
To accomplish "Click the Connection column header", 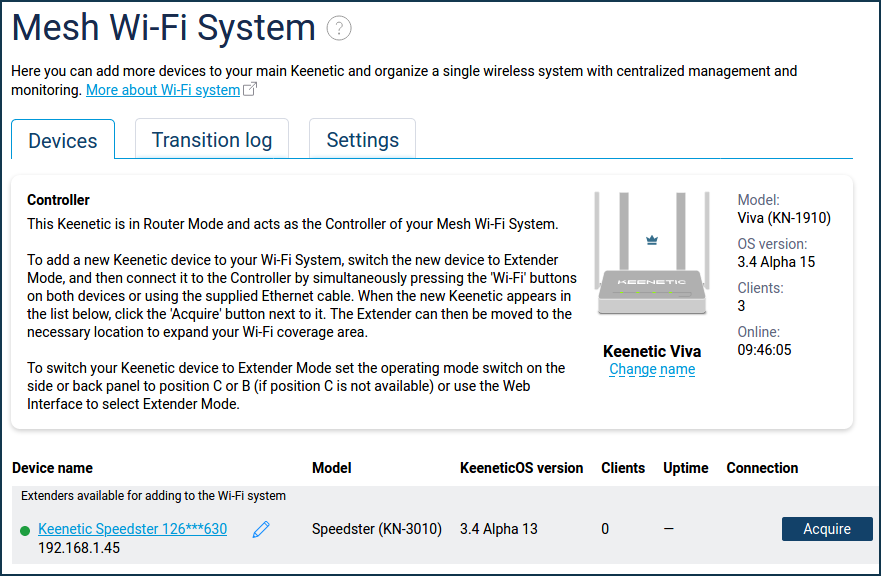I will 762,468.
